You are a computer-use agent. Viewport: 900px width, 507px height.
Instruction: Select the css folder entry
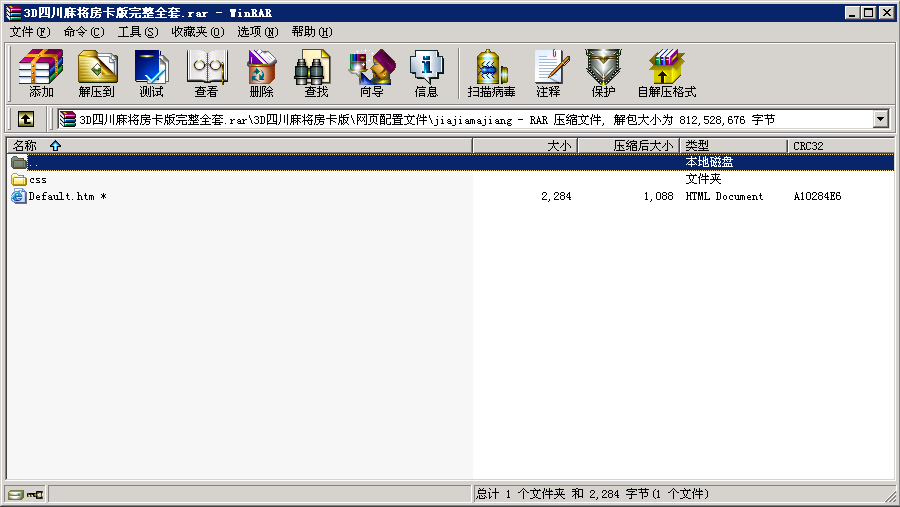pyautogui.click(x=37, y=180)
